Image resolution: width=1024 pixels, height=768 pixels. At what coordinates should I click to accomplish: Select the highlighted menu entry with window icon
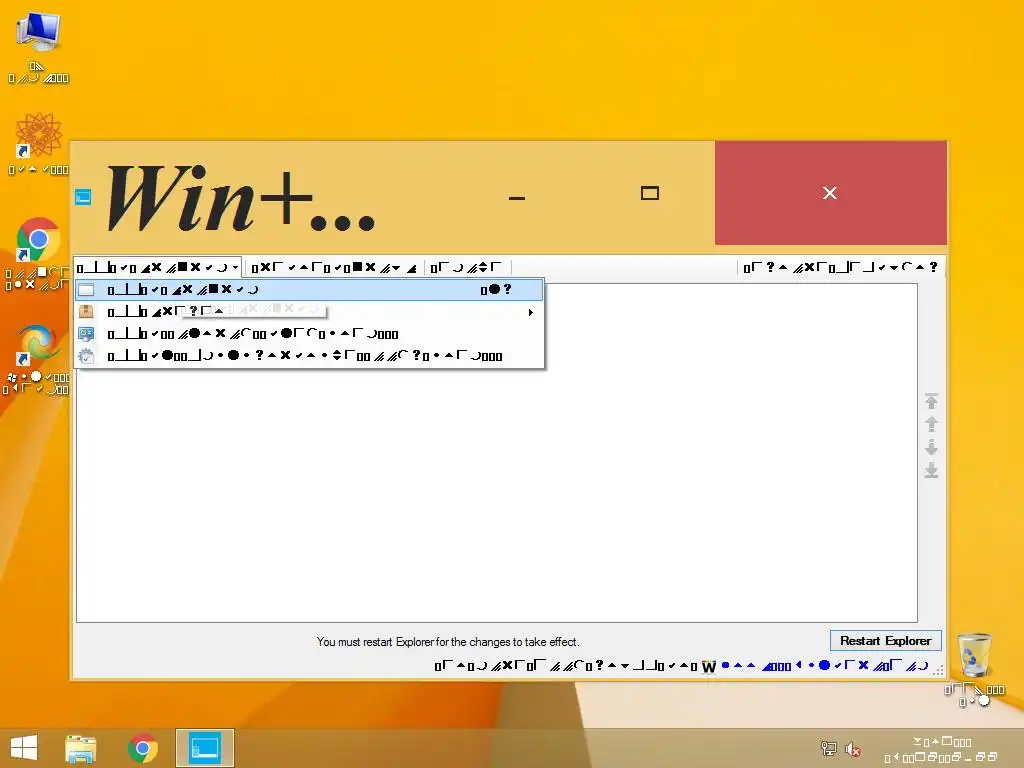coord(310,289)
